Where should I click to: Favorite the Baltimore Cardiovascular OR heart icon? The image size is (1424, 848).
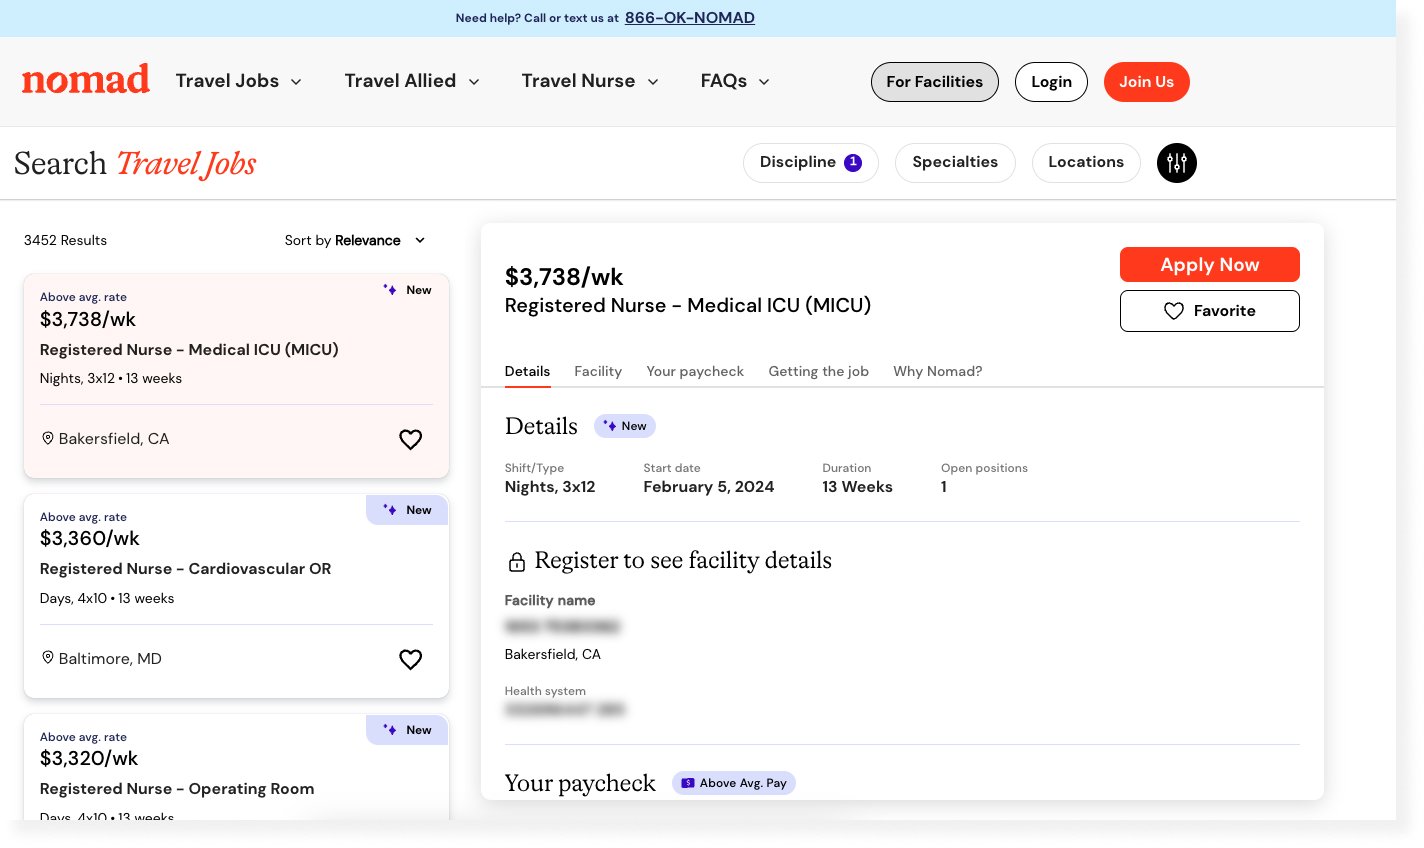(x=411, y=659)
